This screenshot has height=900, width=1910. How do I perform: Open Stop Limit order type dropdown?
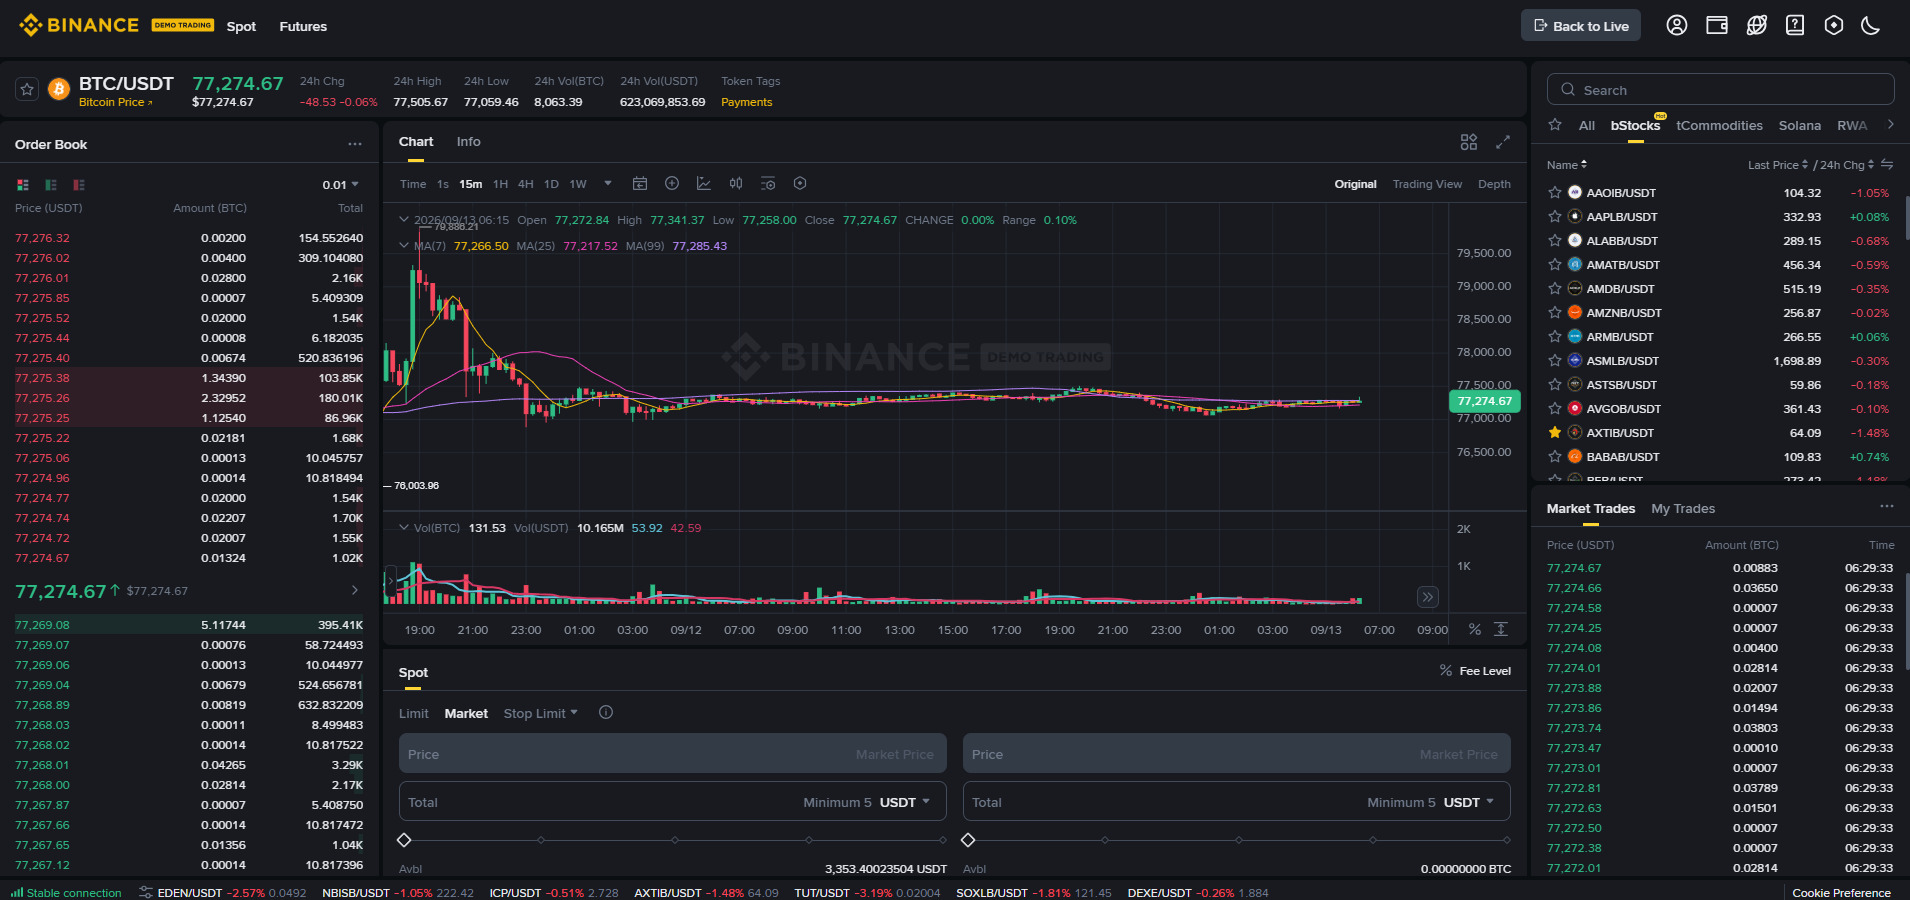coord(541,713)
